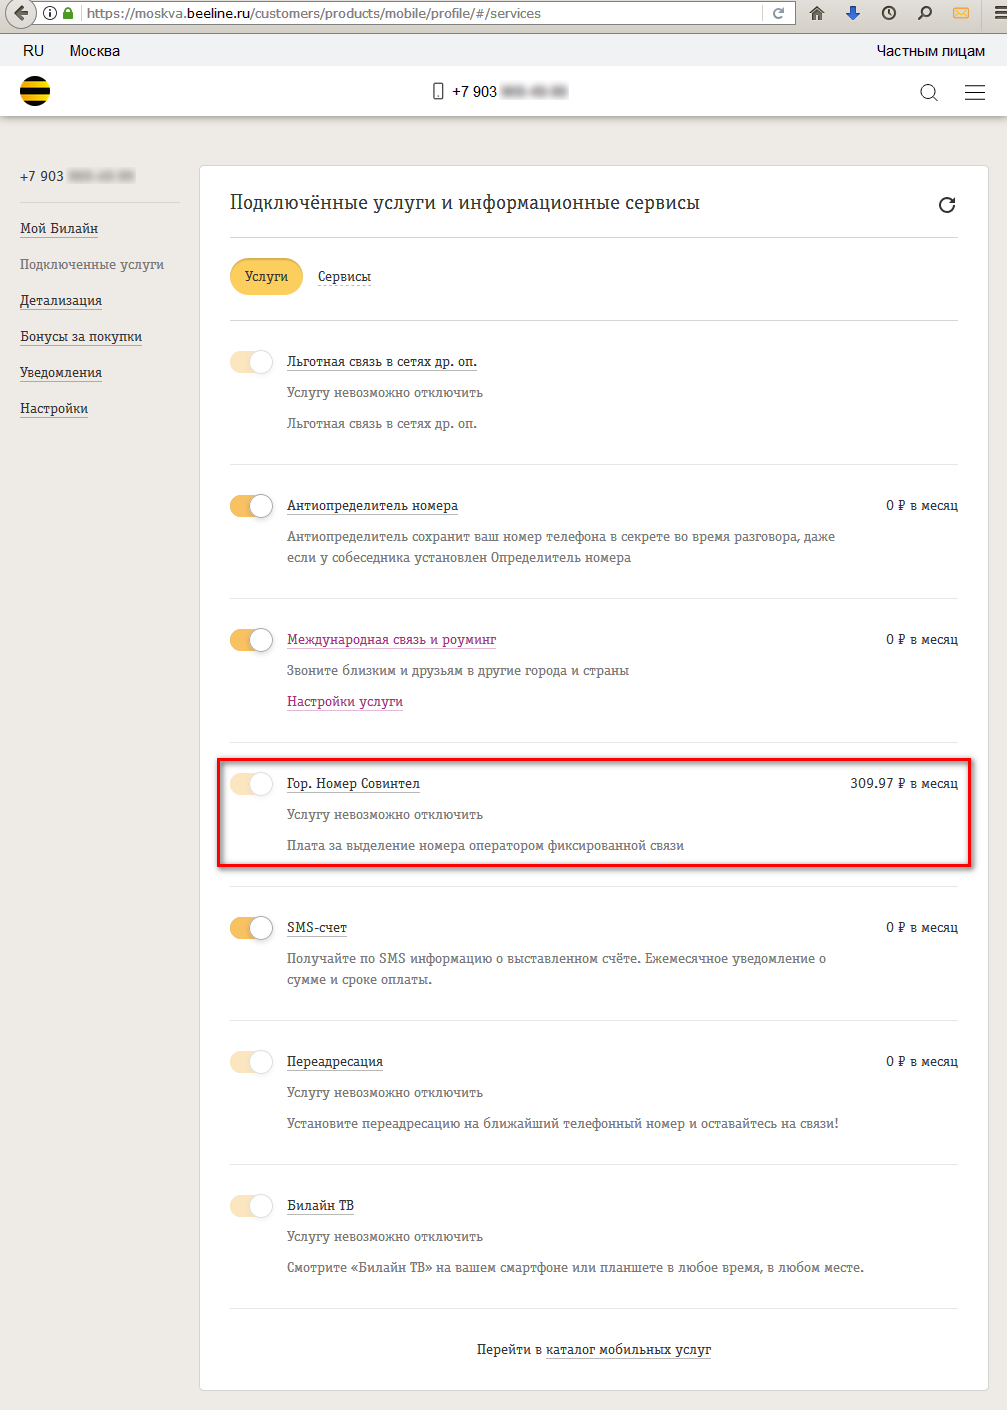This screenshot has width=1007, height=1410.
Task: Turn off Антиопределитель номера switch
Action: pos(251,506)
